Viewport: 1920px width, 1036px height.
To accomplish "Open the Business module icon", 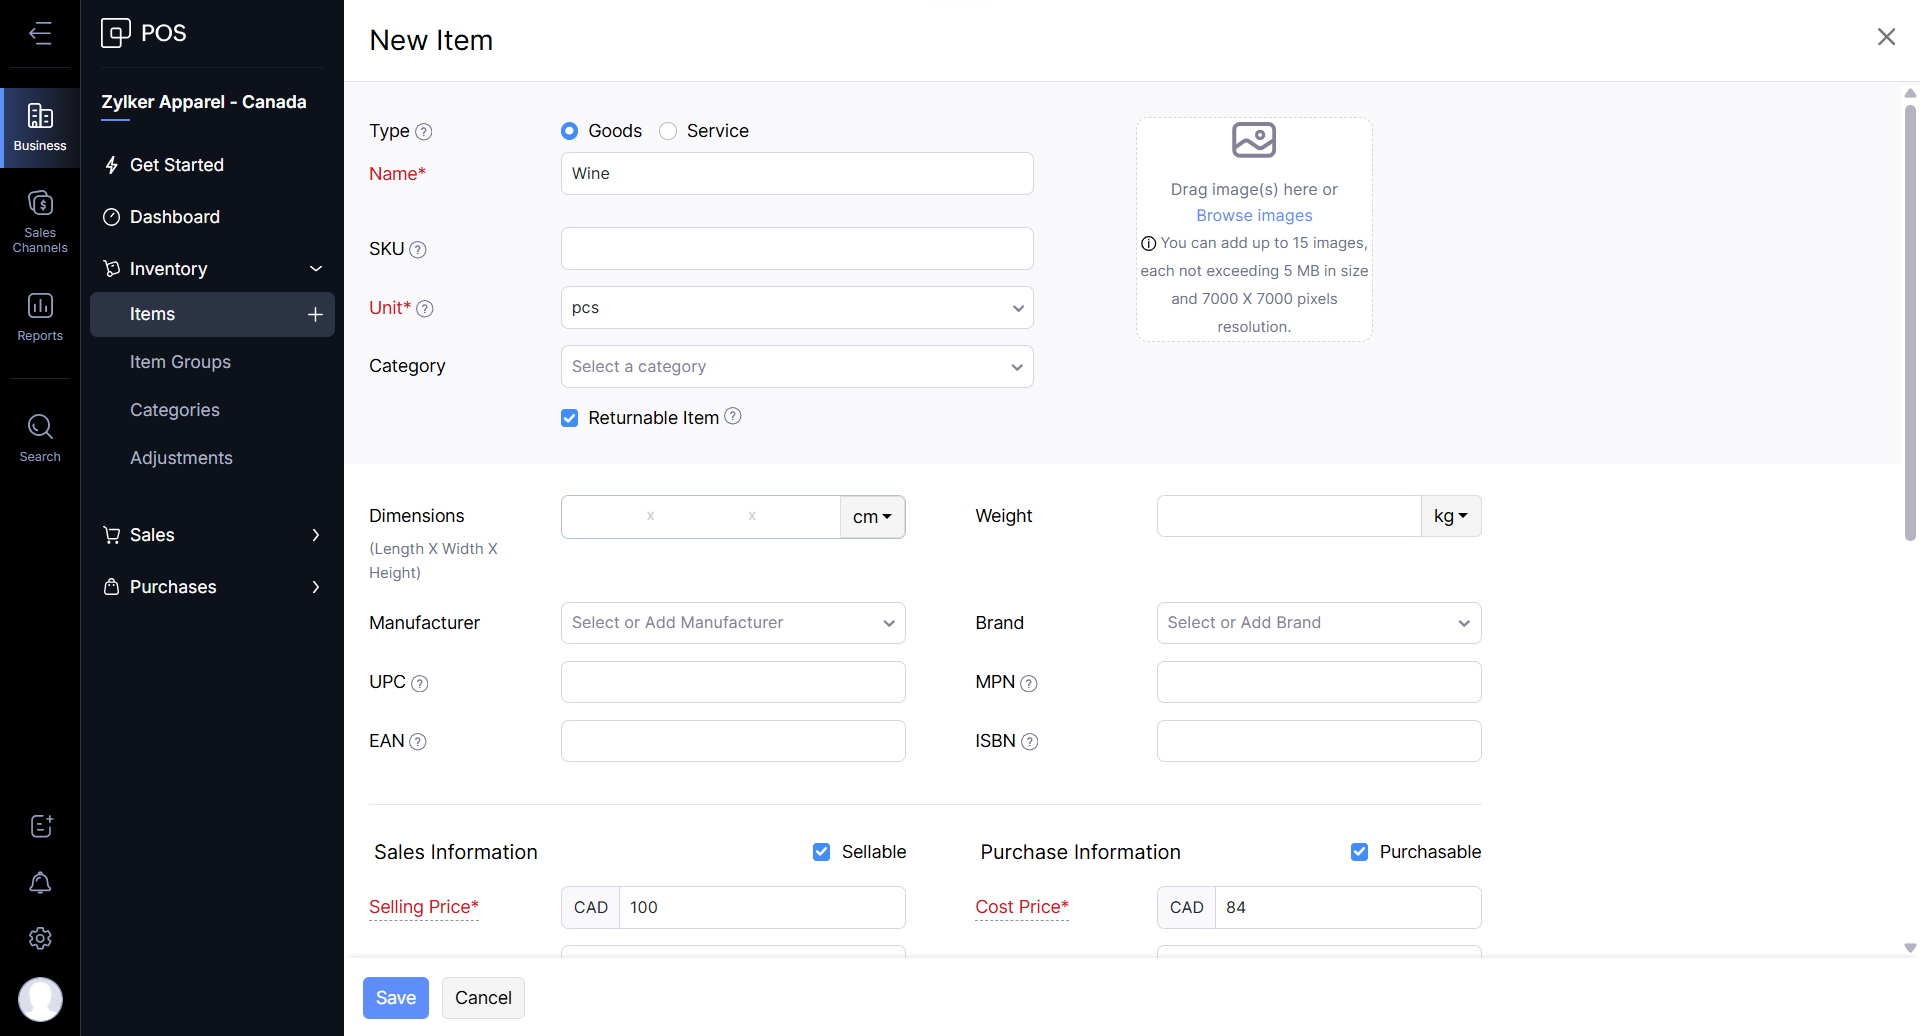I will point(40,127).
